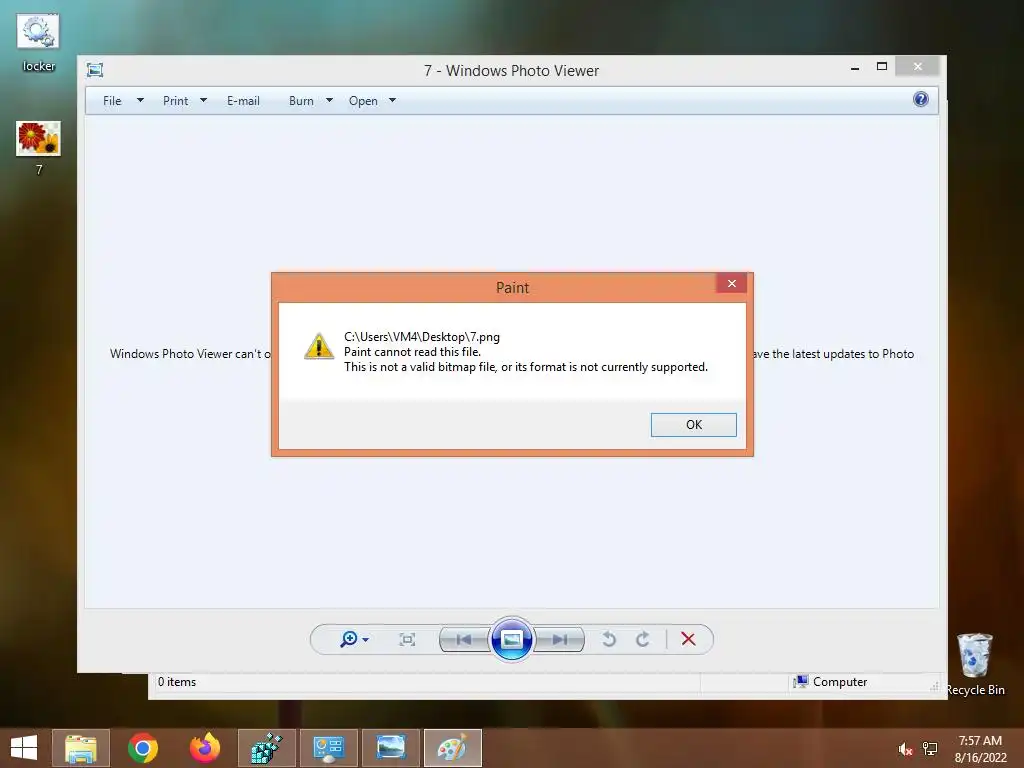
Task: Click the warning icon in Paint dialog
Action: (x=319, y=346)
